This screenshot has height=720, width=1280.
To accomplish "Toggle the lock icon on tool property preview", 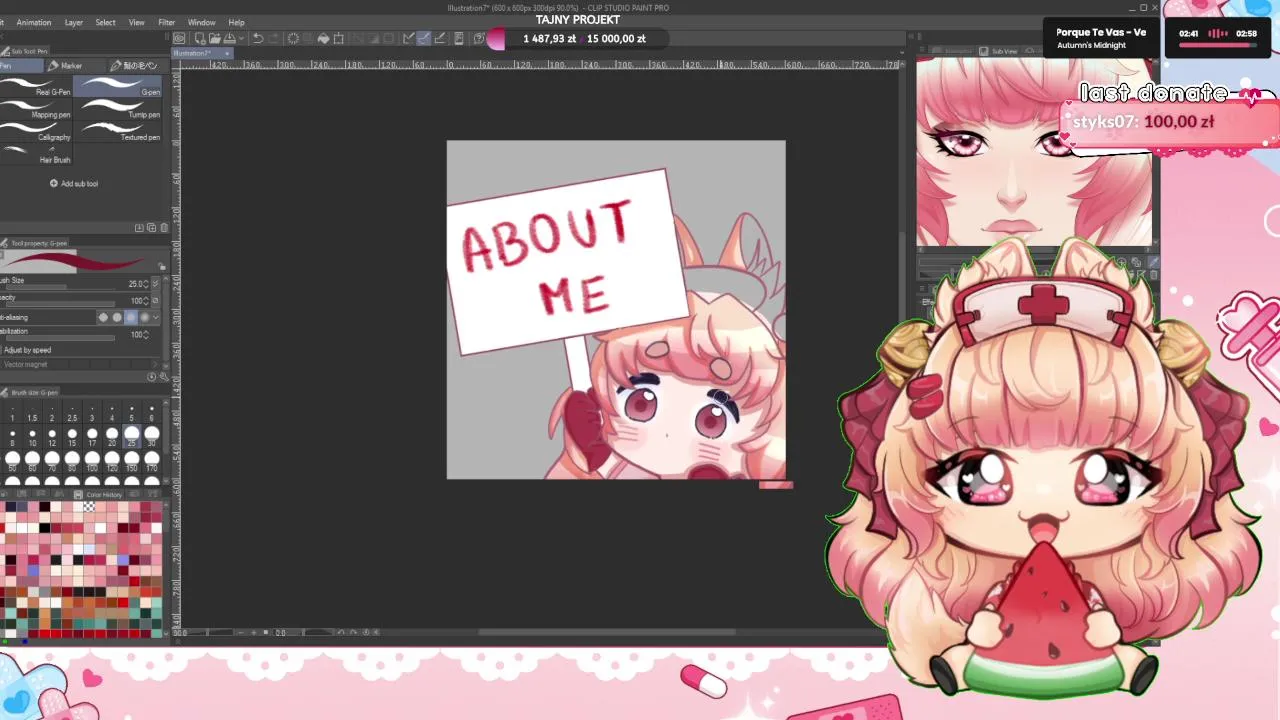I will click(162, 266).
